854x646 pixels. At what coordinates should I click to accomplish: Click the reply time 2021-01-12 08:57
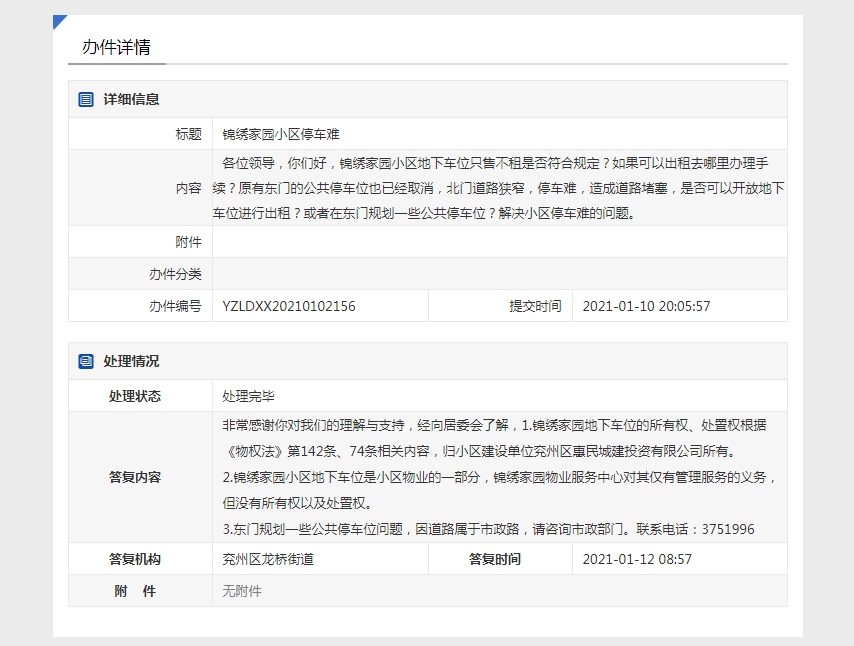(636, 559)
